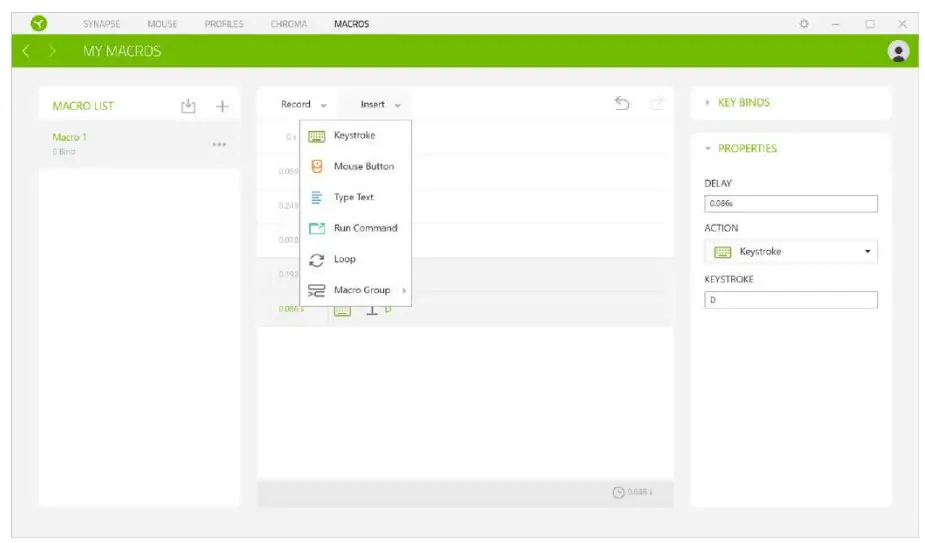This screenshot has width=925, height=543.
Task: Open the user account avatar
Action: pos(898,51)
